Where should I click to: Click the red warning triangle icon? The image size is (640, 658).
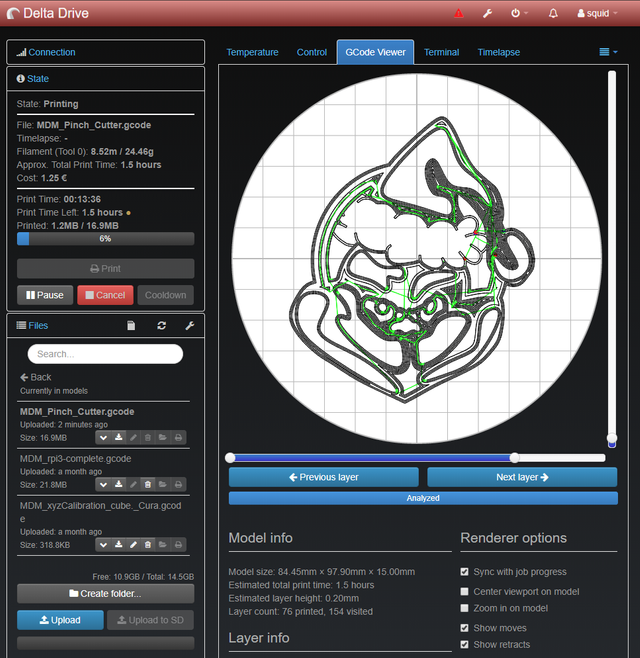[459, 13]
